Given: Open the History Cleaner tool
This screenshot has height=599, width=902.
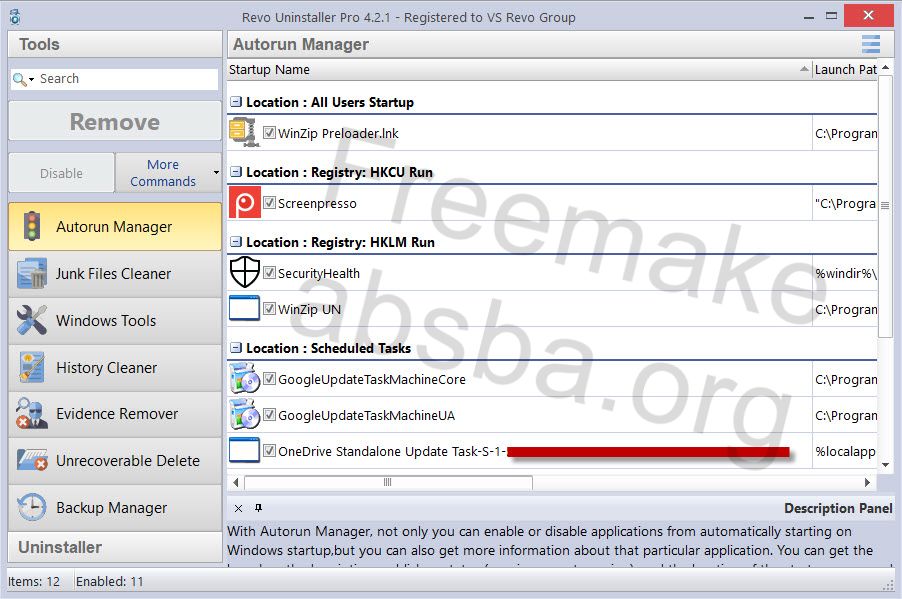Looking at the screenshot, I should pyautogui.click(x=115, y=367).
